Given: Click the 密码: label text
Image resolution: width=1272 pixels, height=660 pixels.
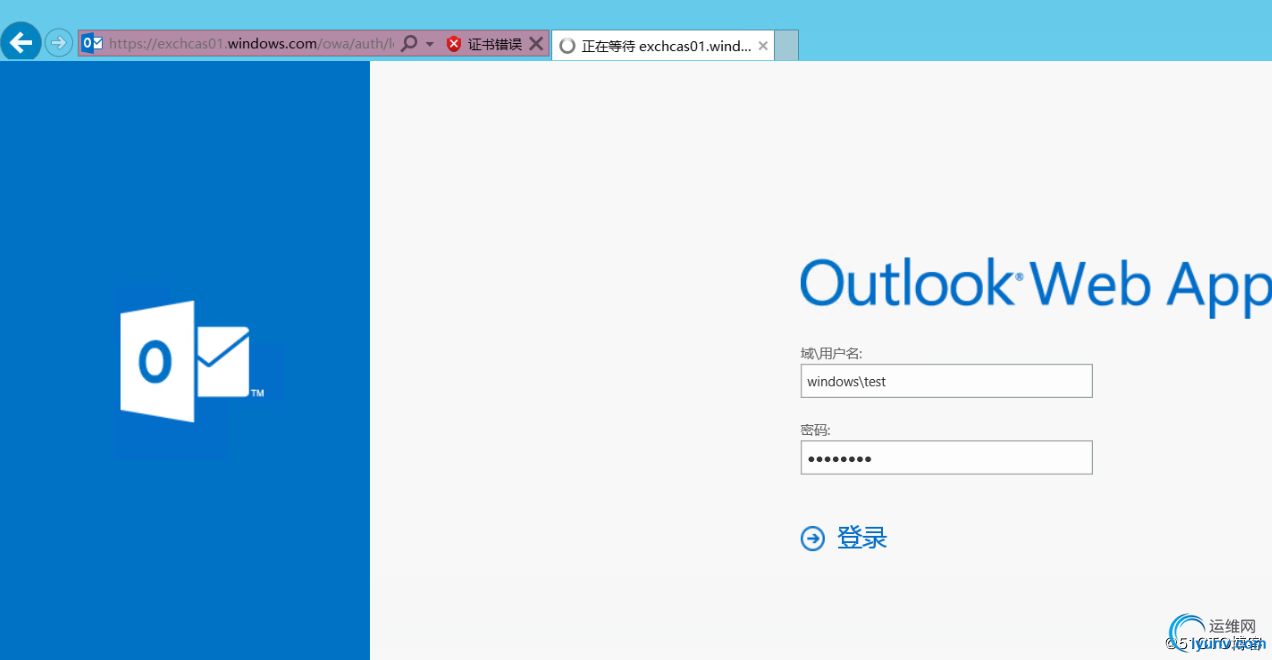Looking at the screenshot, I should tap(815, 430).
